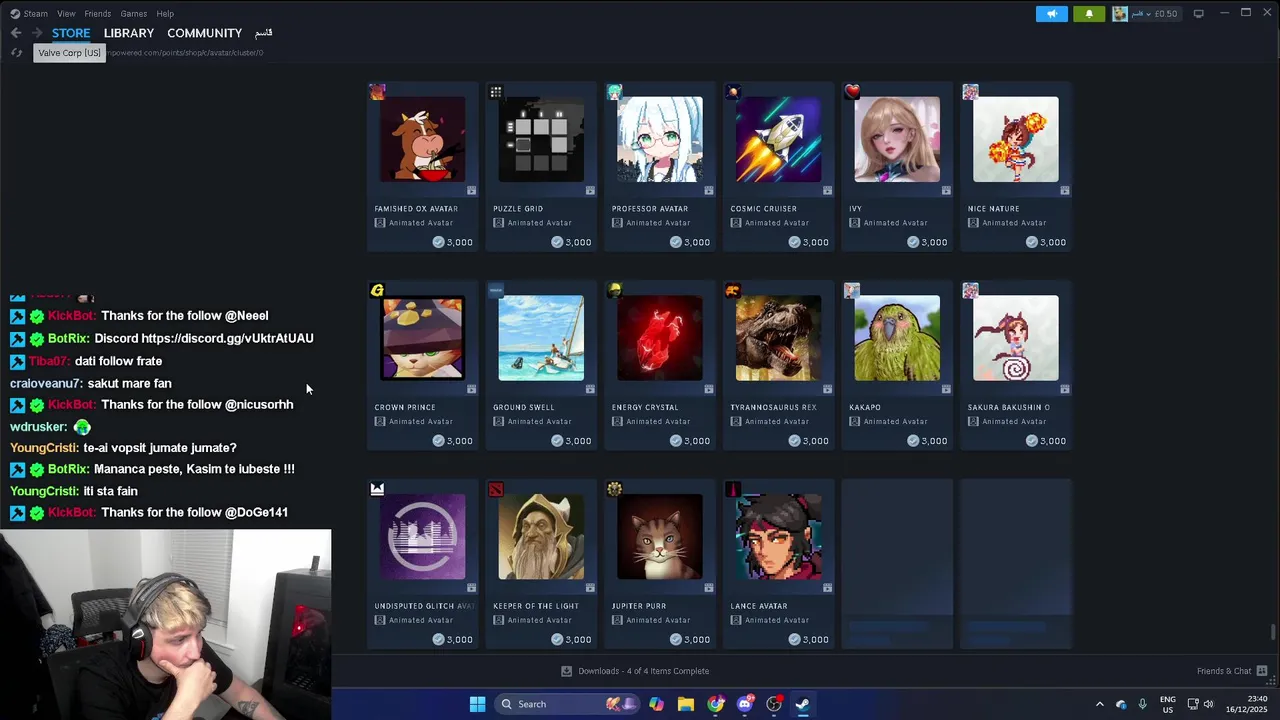Click the game icon above Cosmic Cruiser

(733, 92)
